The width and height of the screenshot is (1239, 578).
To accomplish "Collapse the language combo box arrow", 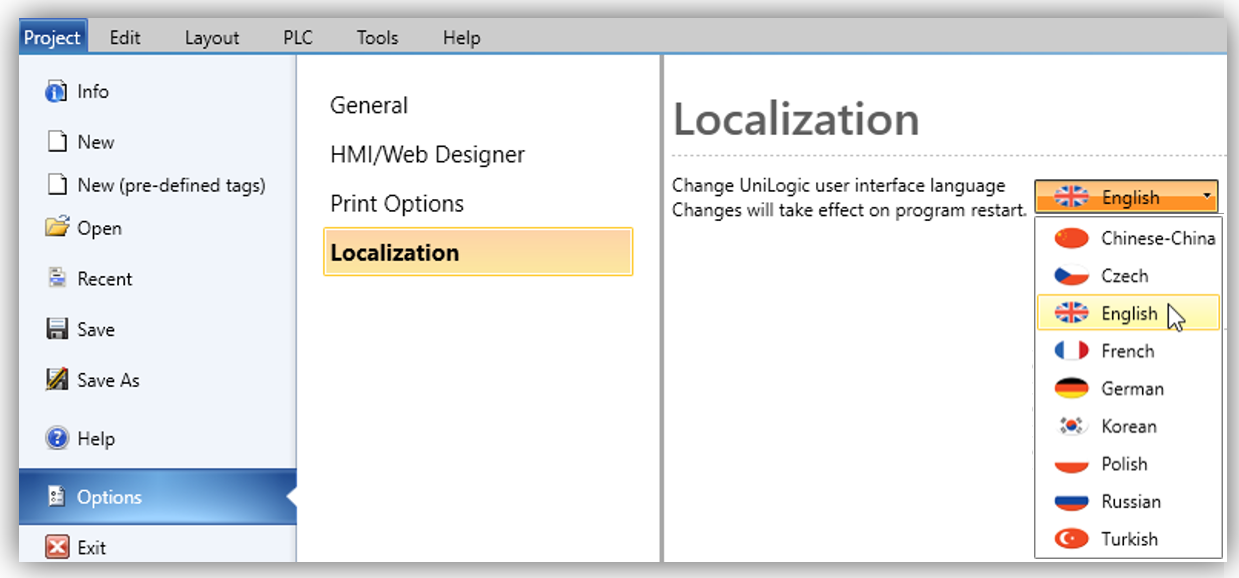I will tap(1208, 197).
